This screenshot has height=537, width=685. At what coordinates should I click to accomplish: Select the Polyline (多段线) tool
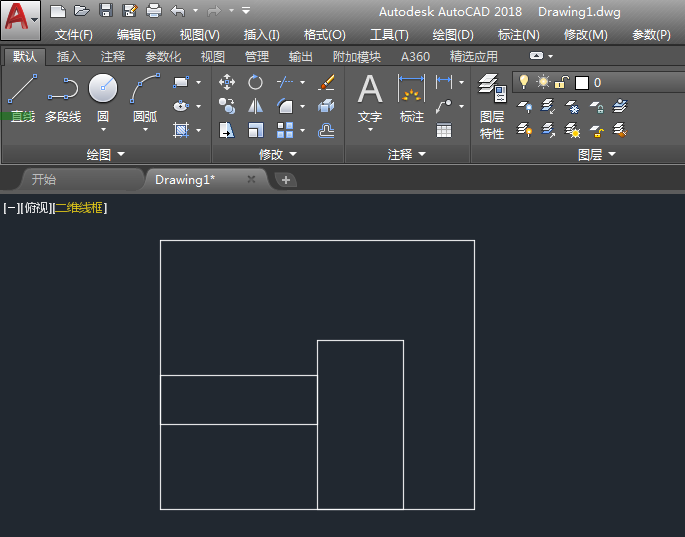(63, 90)
